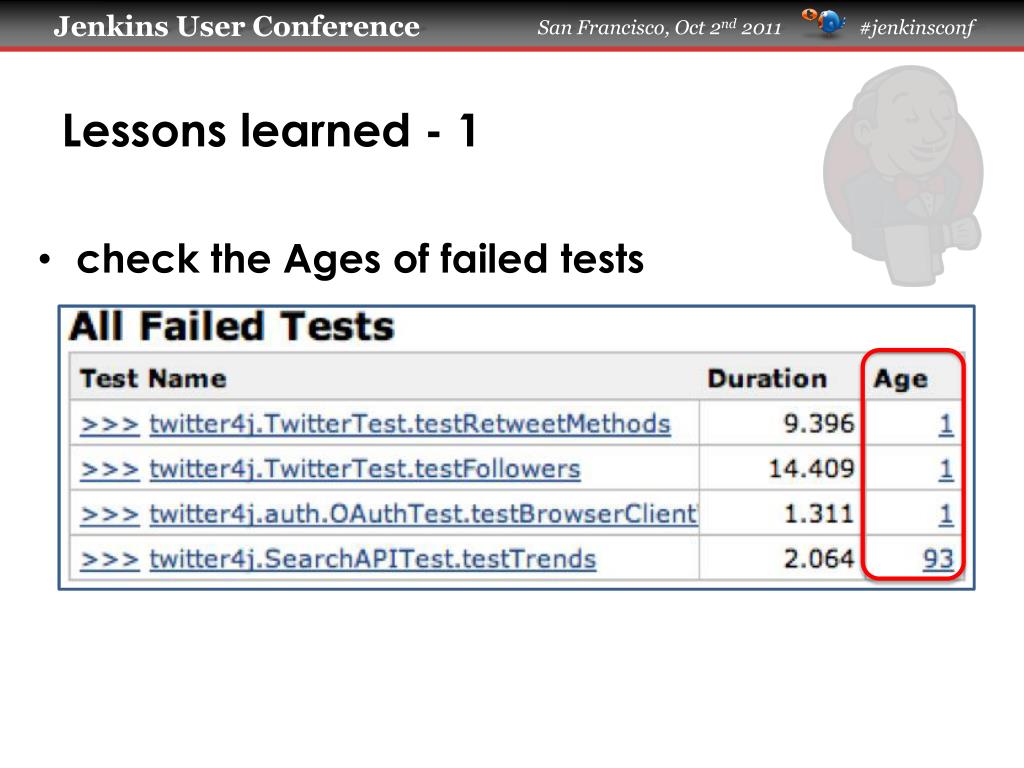The width and height of the screenshot is (1024, 768).
Task: Open the twitter4j.TwitterTest.testRetweetMethods link
Action: [x=410, y=424]
